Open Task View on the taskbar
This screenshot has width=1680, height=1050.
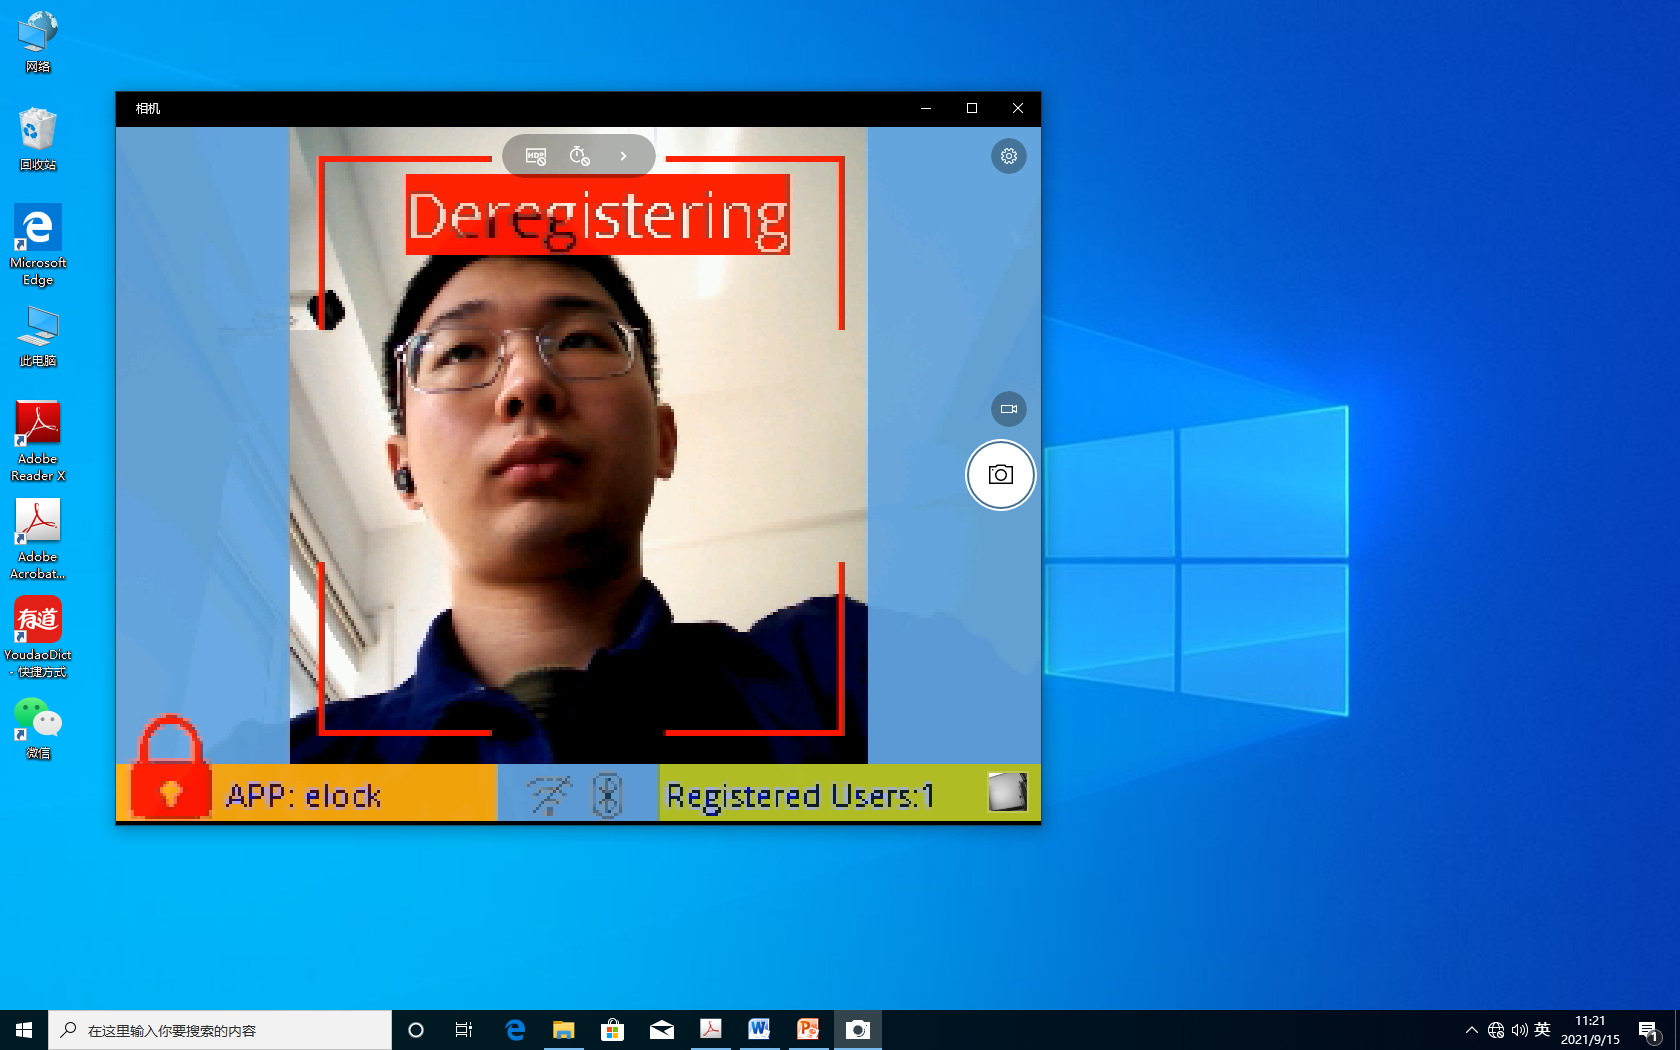coord(464,1030)
